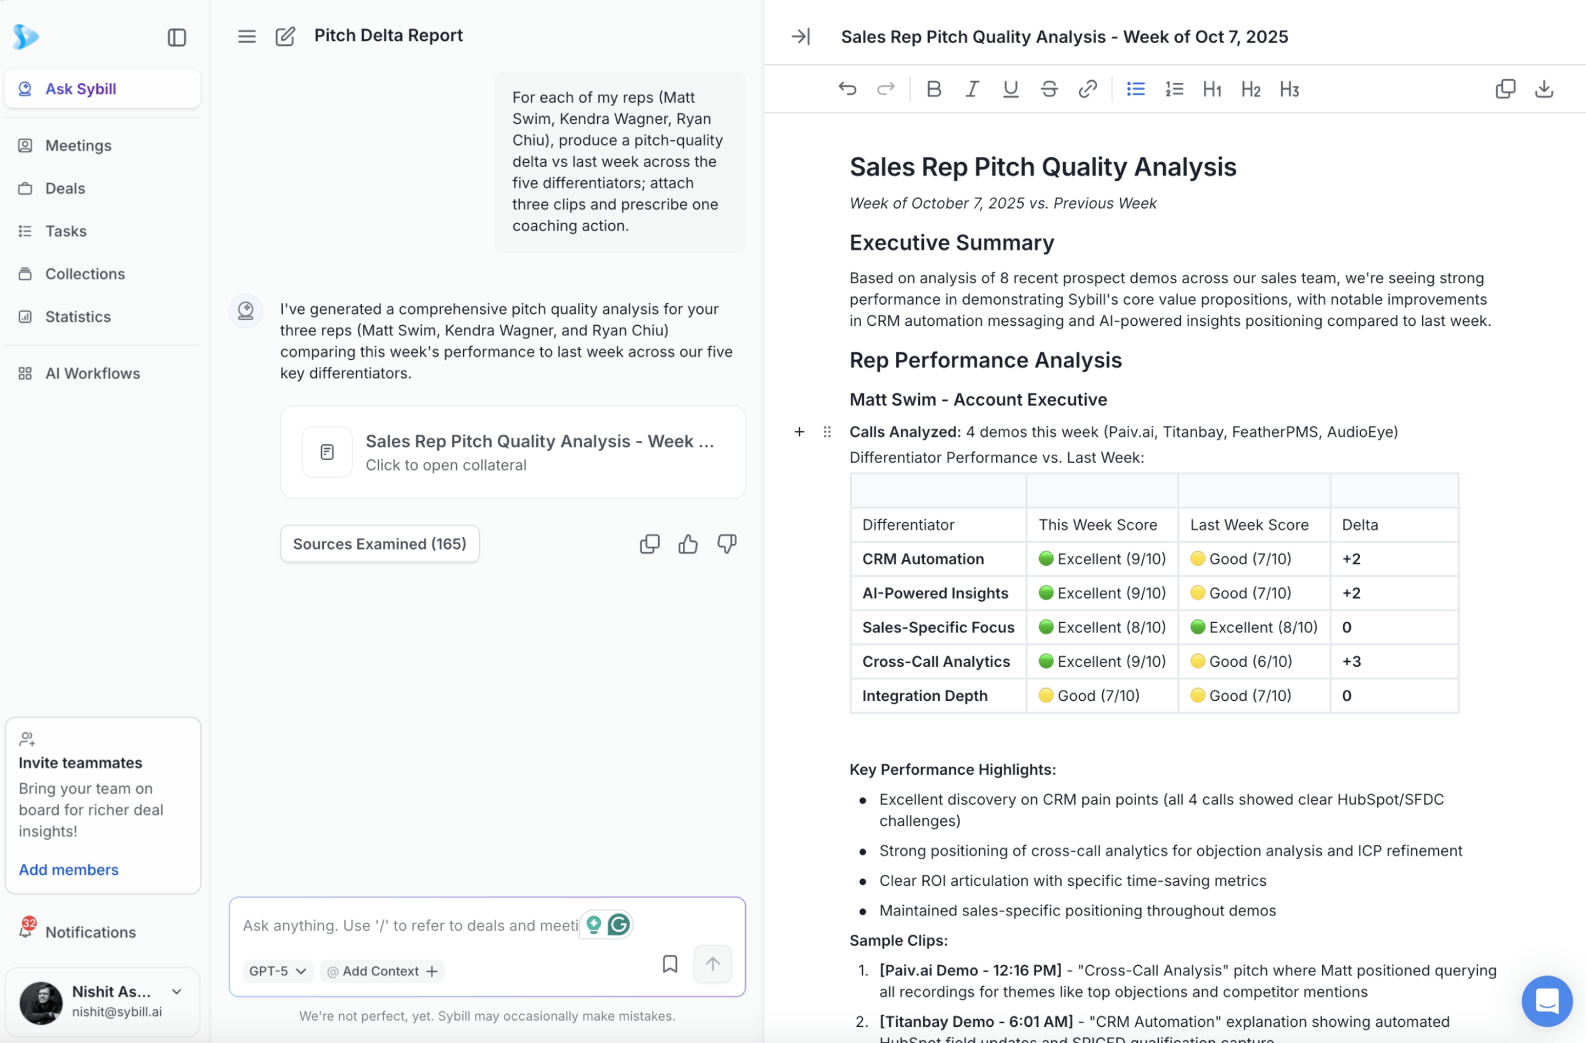Download the analysis document
This screenshot has height=1043, width=1586.
1544,89
